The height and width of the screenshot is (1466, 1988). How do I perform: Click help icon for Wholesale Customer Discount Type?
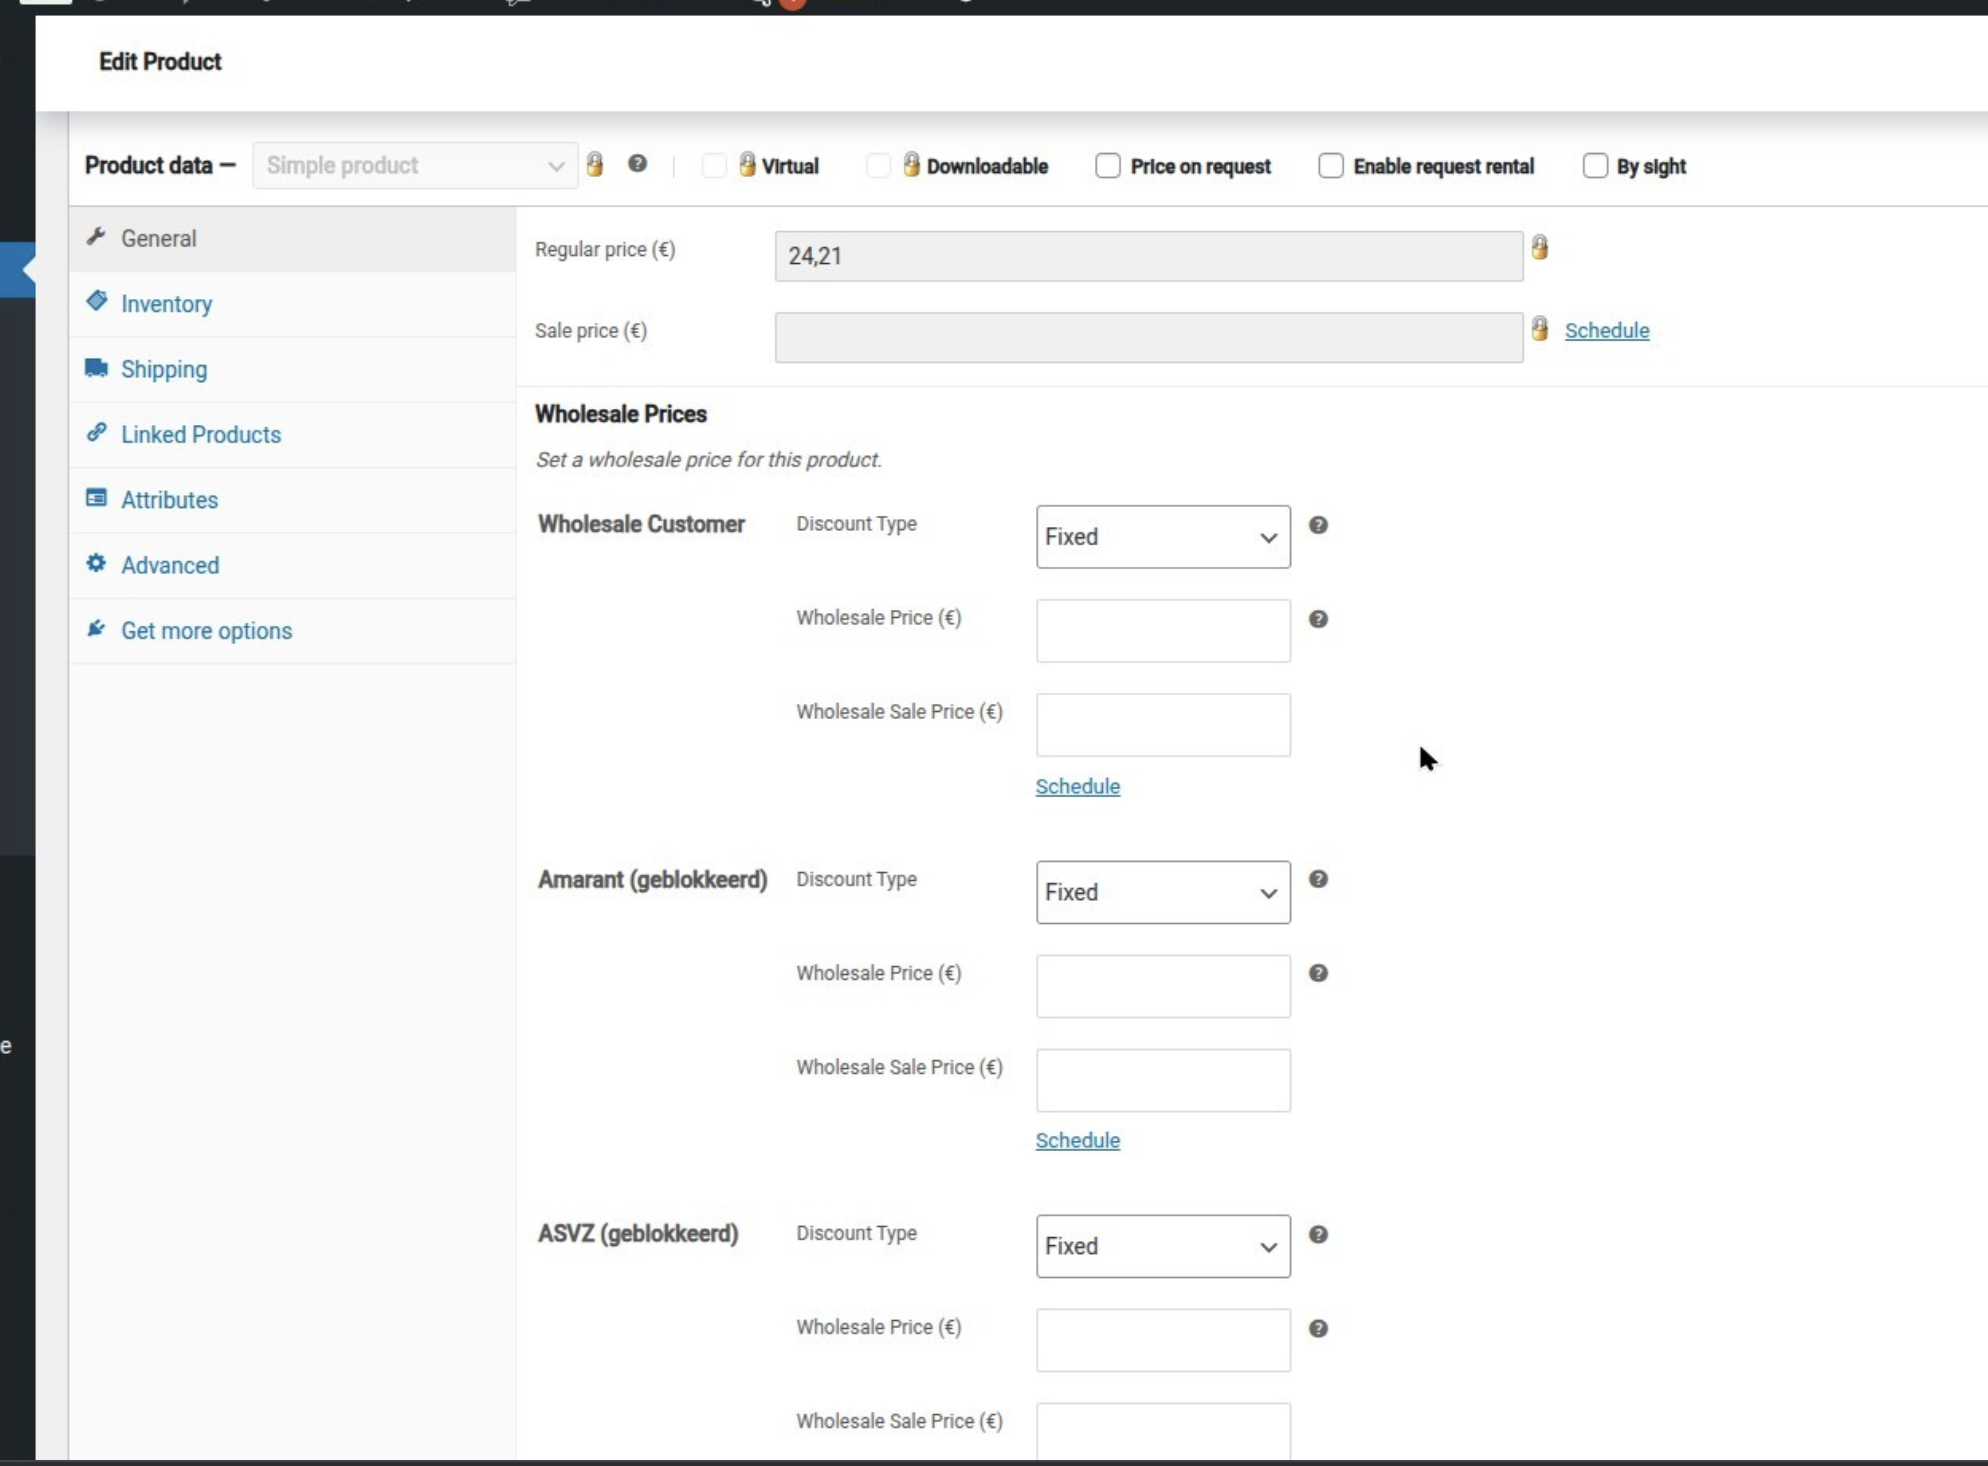tap(1318, 525)
